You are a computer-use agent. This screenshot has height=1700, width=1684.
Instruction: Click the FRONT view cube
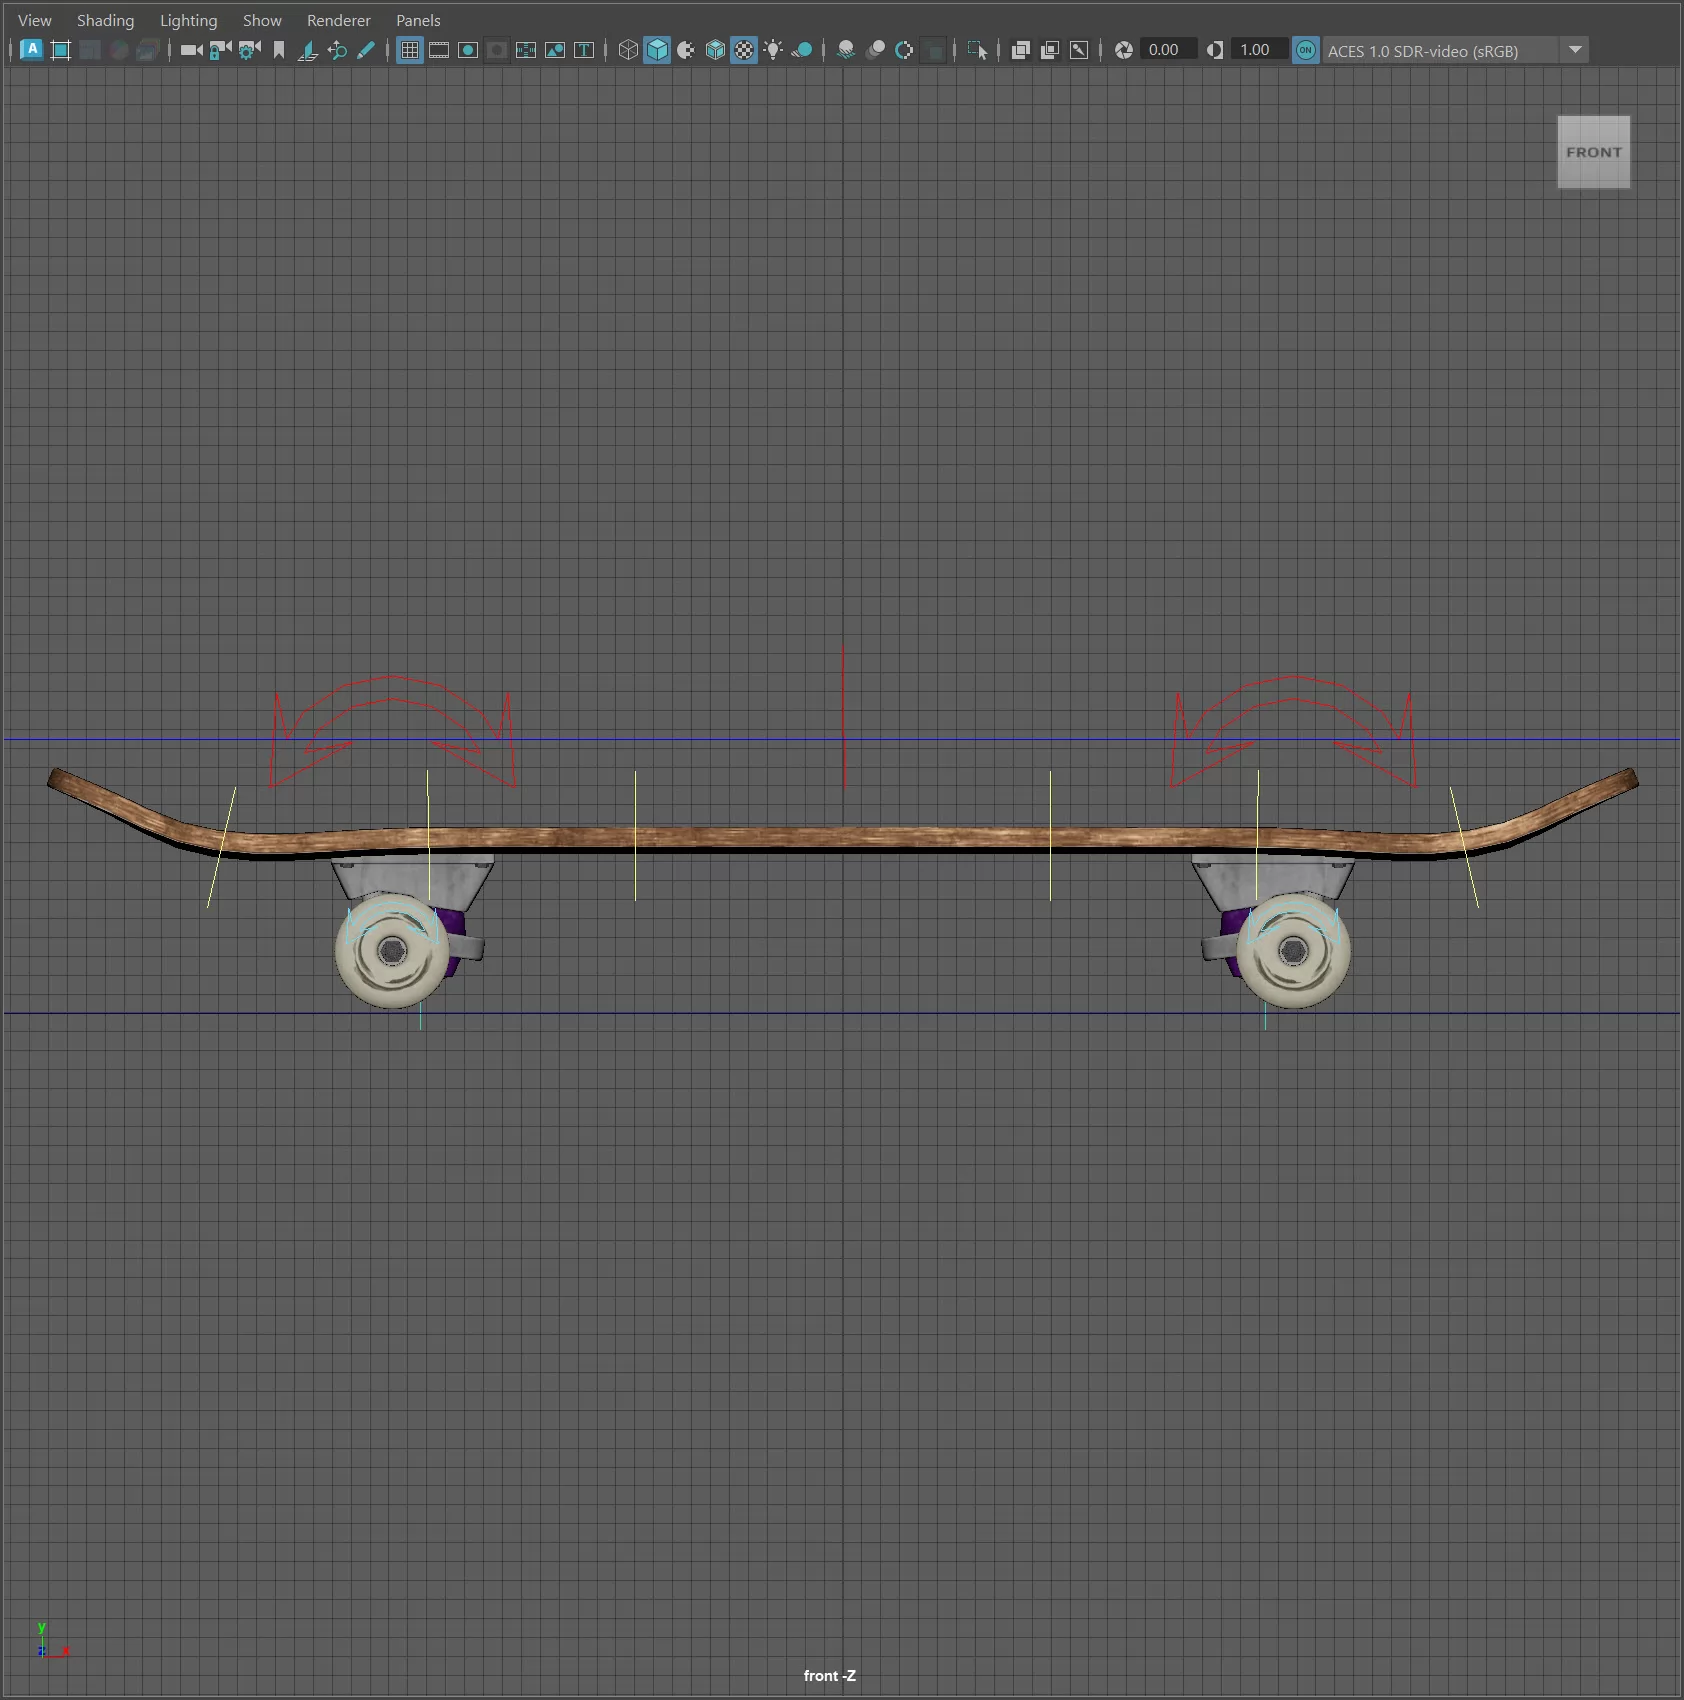click(1593, 152)
